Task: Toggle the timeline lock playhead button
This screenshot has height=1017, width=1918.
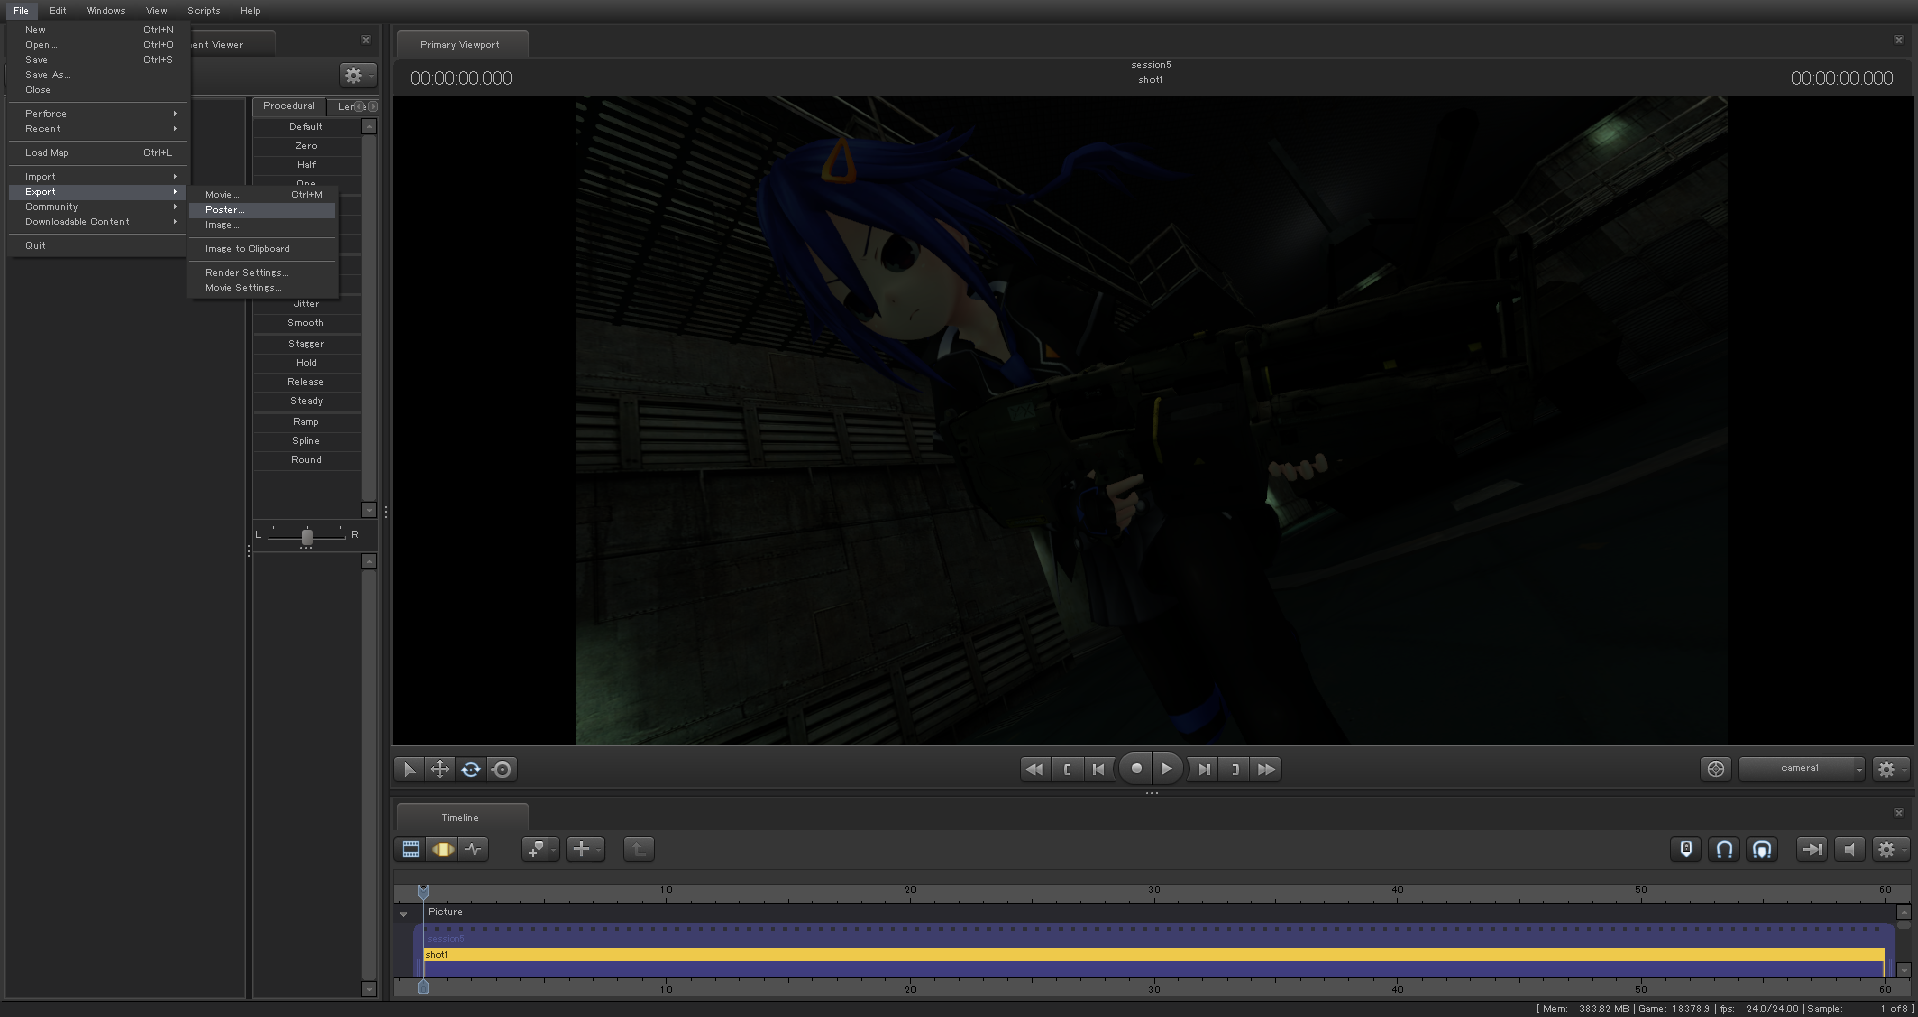Action: 1686,849
